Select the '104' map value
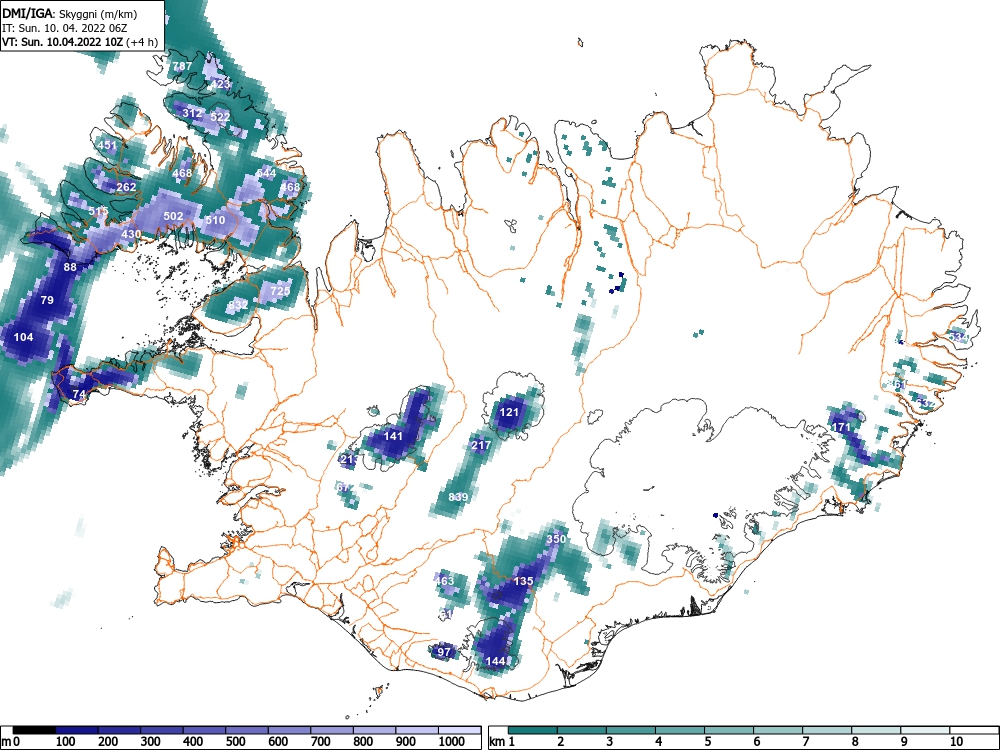Image resolution: width=1000 pixels, height=750 pixels. coord(24,337)
